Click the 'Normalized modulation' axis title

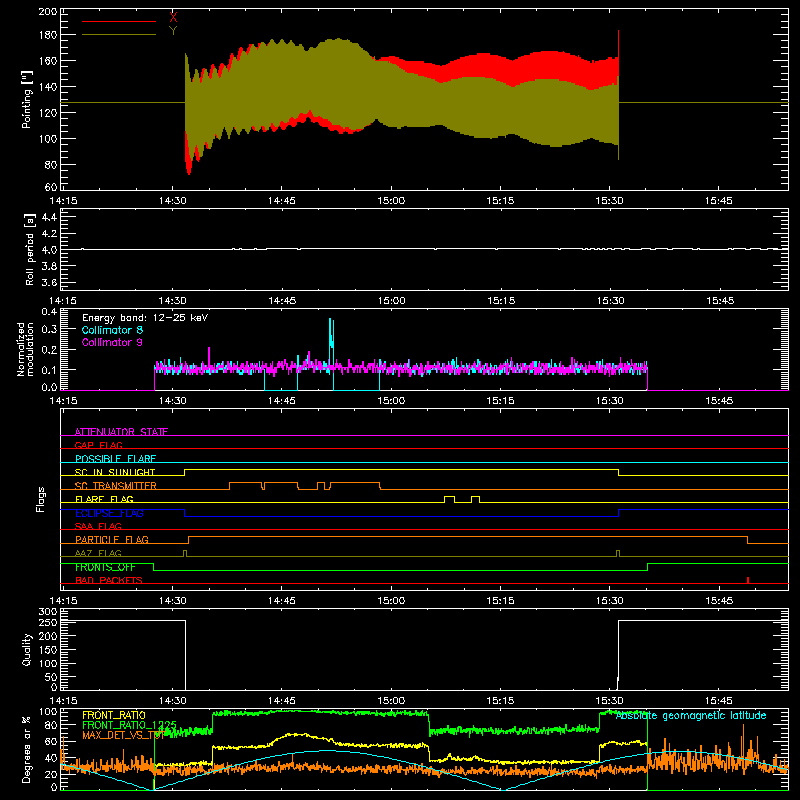pyautogui.click(x=26, y=349)
